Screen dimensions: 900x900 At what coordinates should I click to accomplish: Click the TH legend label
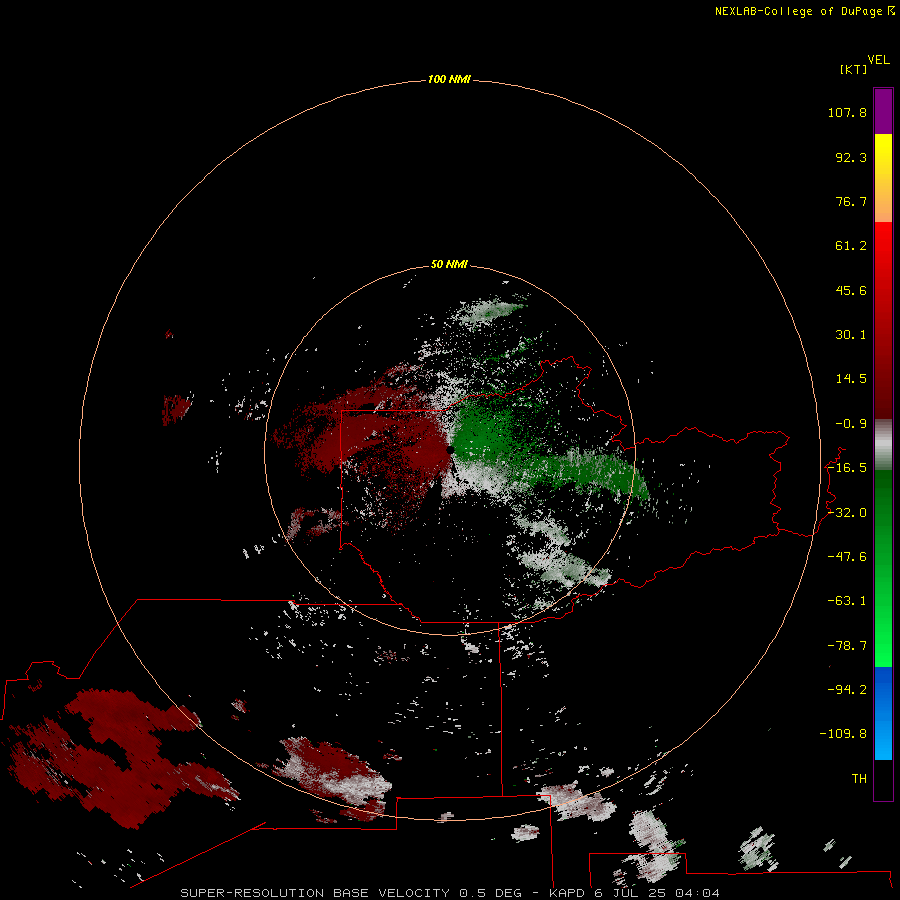[x=859, y=778]
